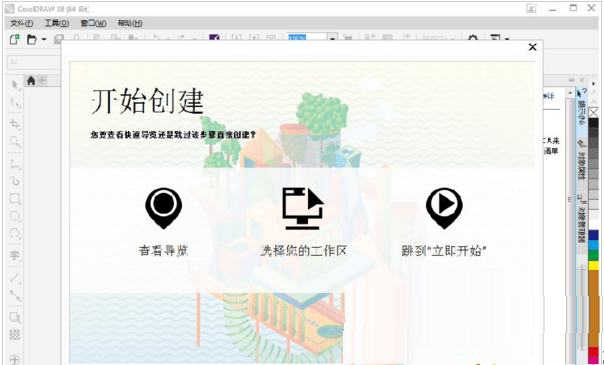
Task: Pick the yellow color swatch
Action: click(594, 265)
